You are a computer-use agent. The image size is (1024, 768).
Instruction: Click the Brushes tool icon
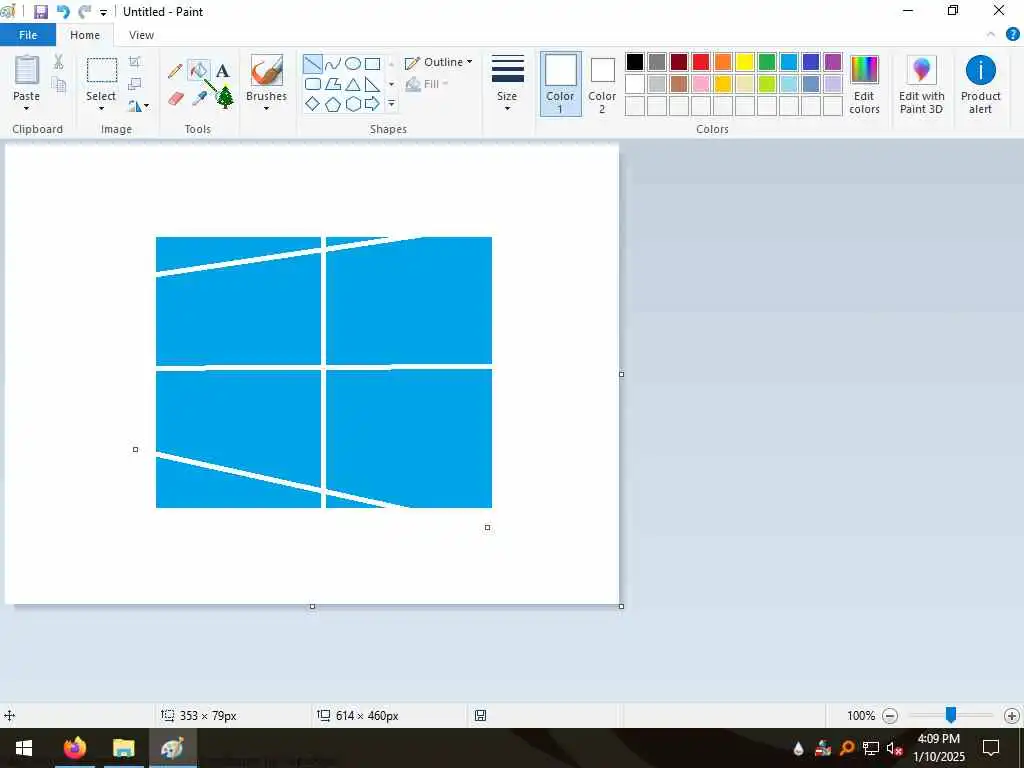[x=267, y=71]
